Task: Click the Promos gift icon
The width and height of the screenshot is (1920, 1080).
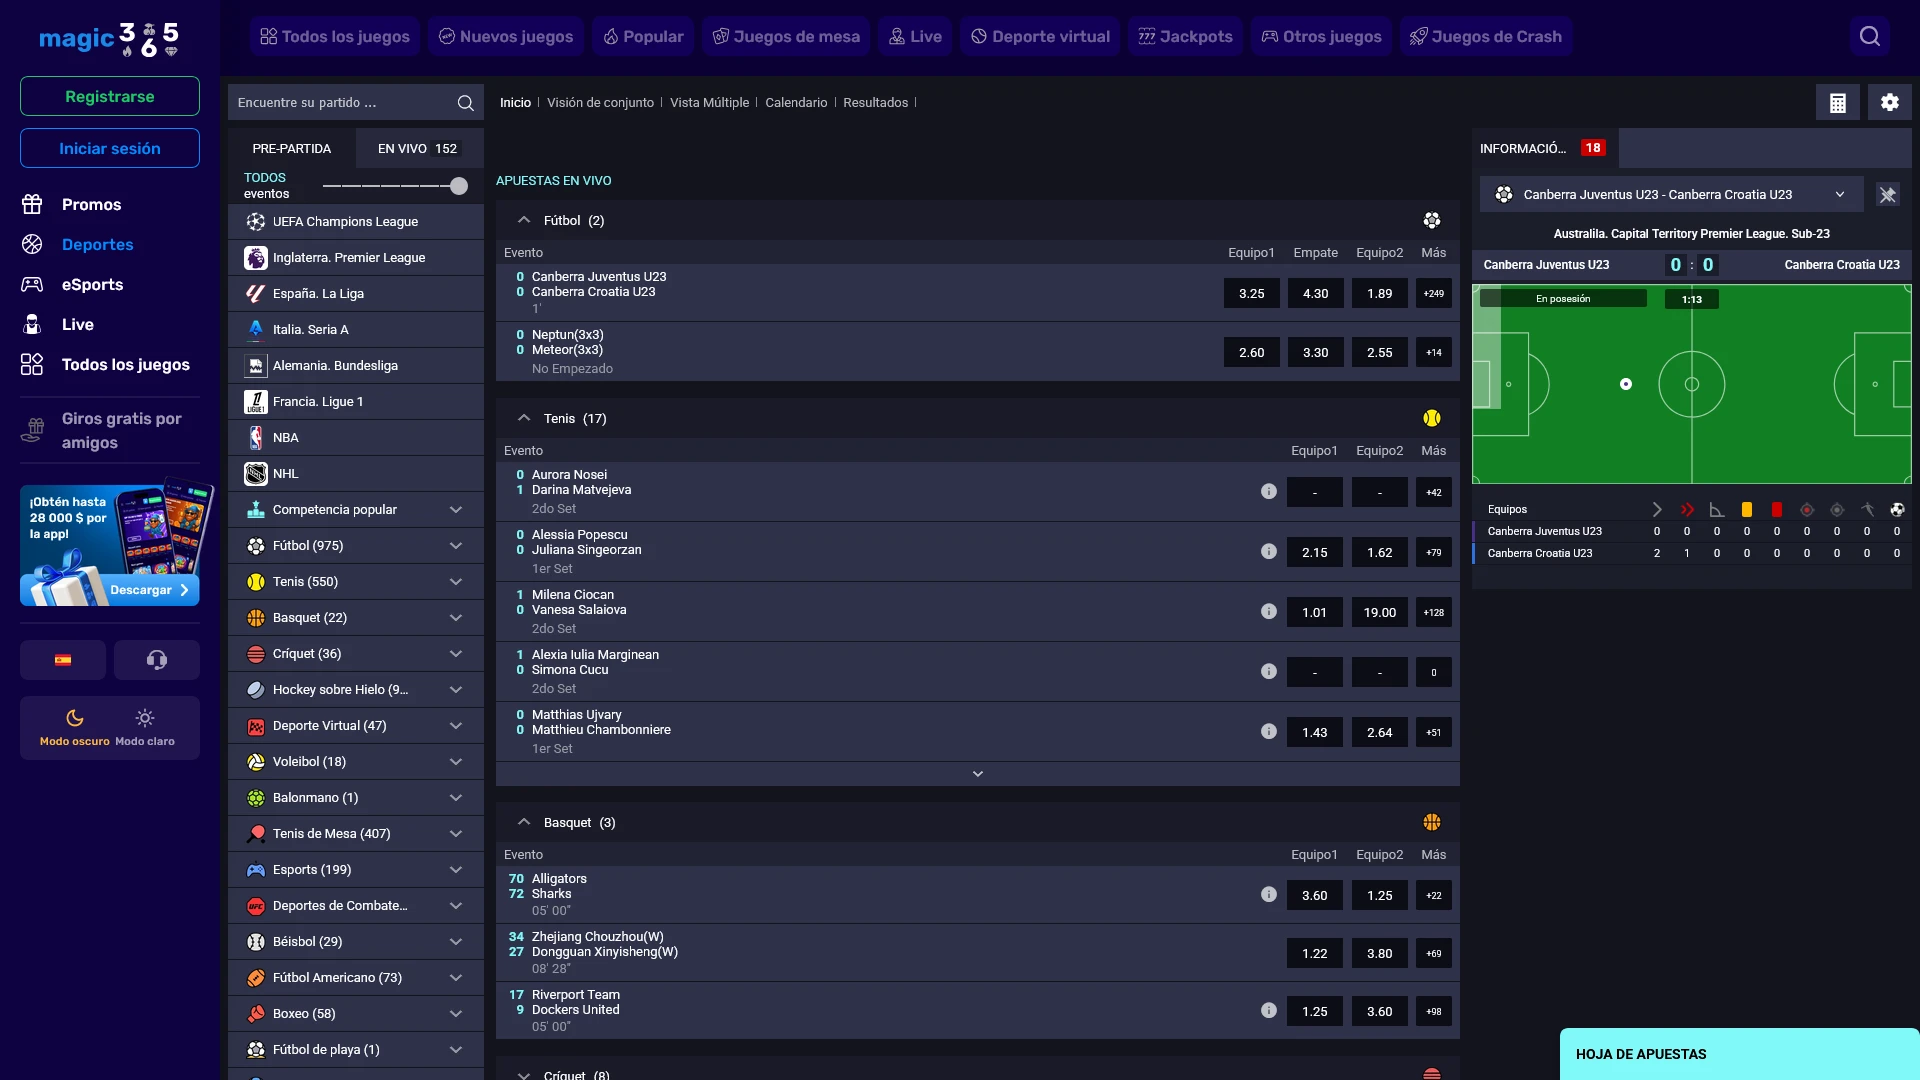Action: pyautogui.click(x=32, y=204)
